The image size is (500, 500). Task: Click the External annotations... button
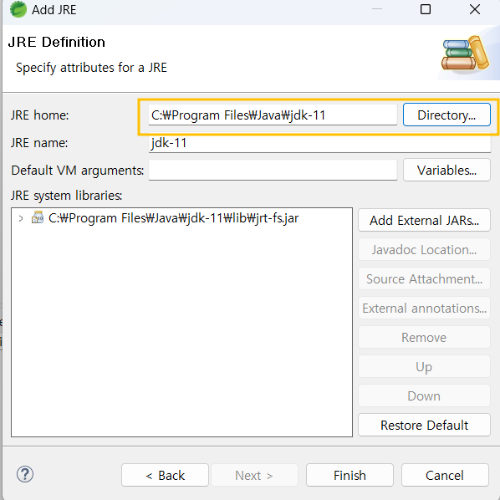coord(424,308)
